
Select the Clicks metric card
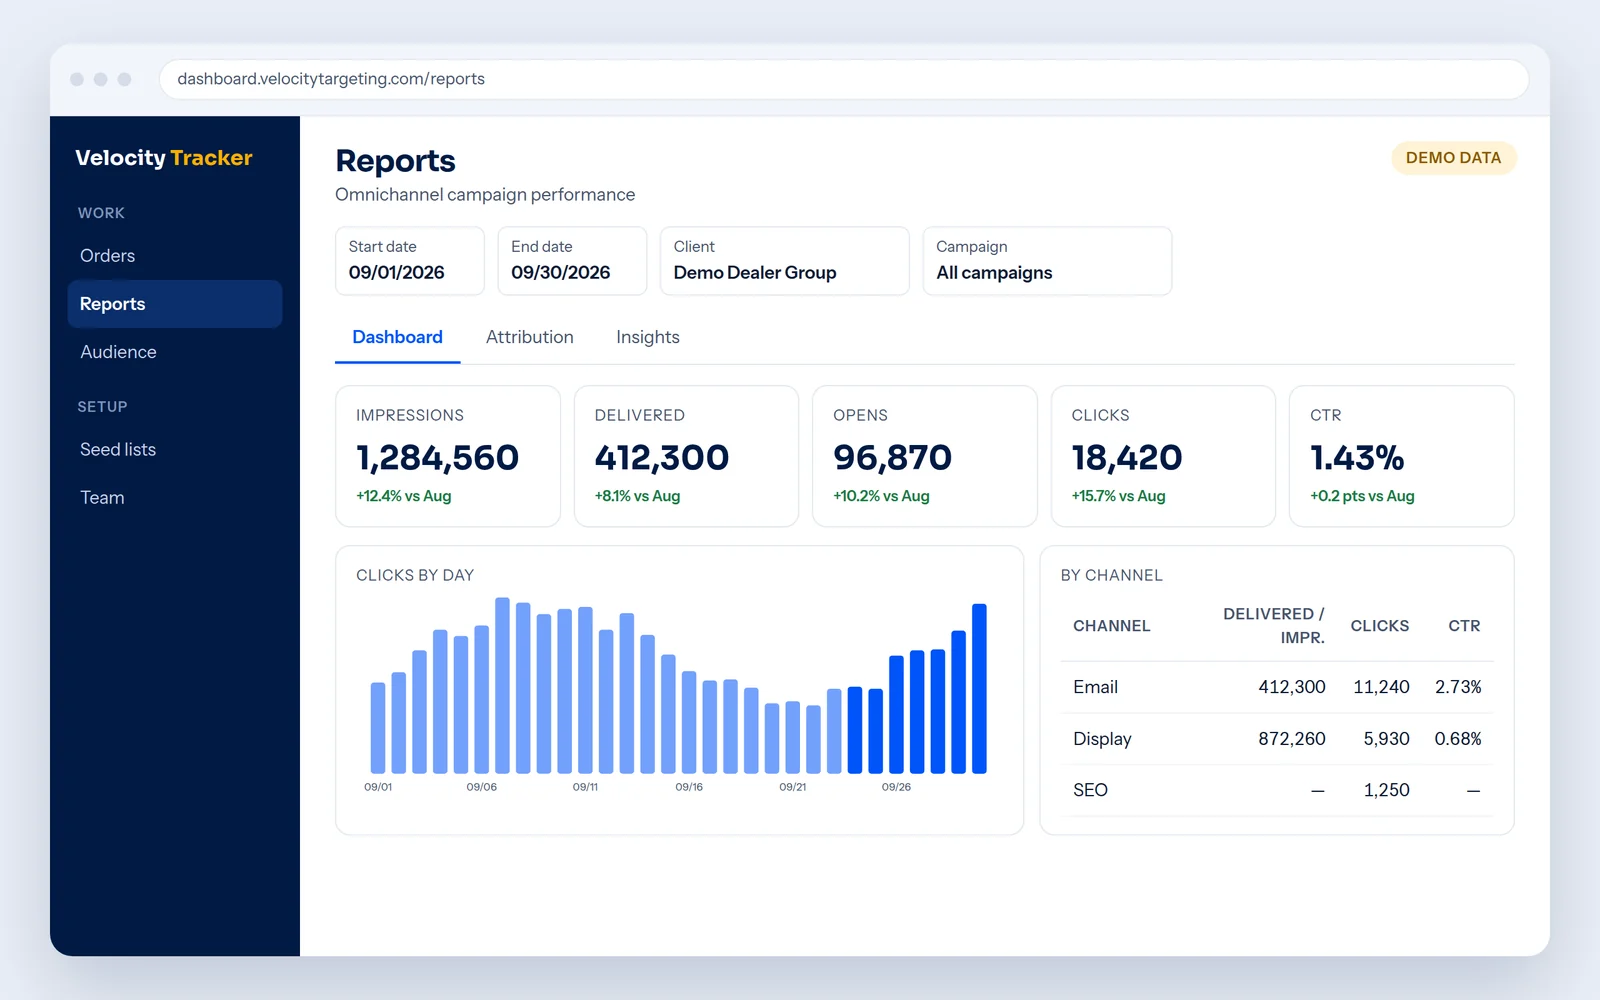click(x=1163, y=456)
